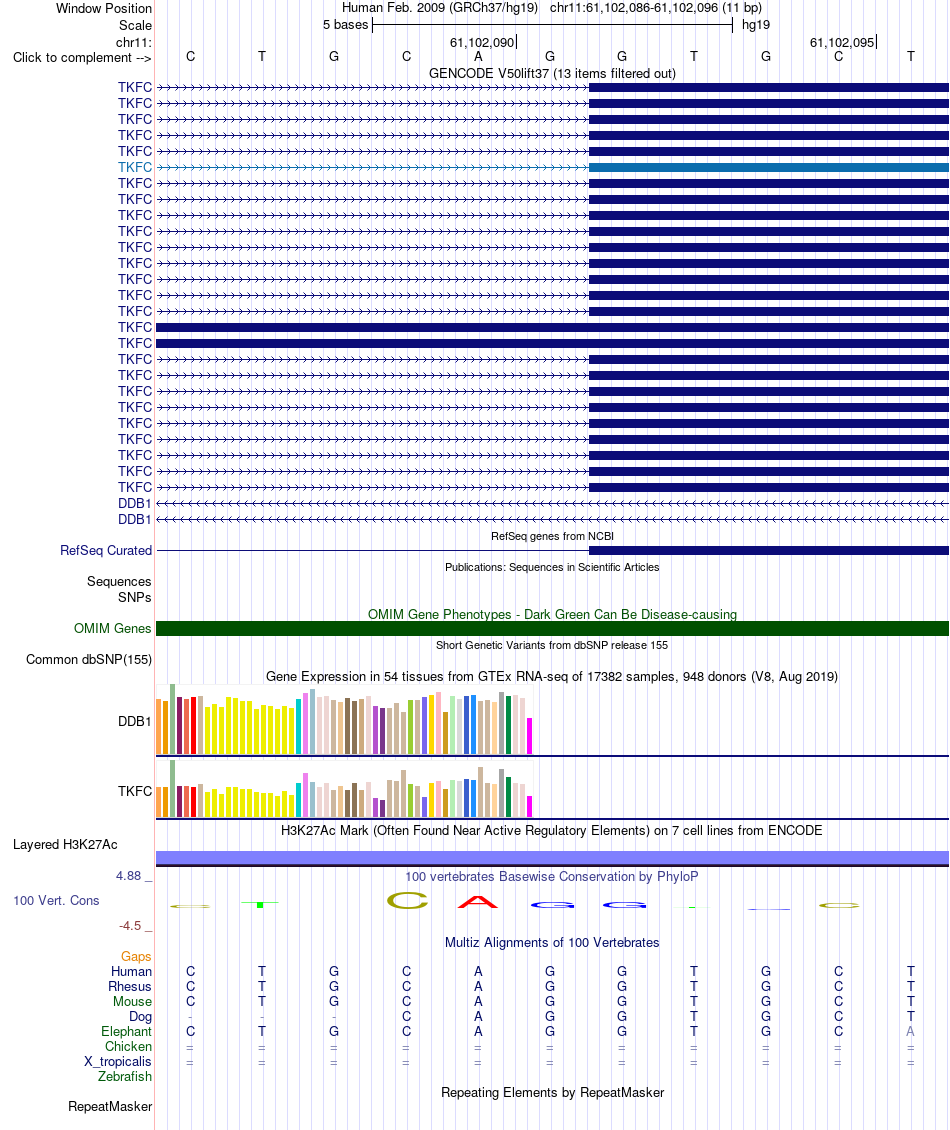
Task: Select the 'Zebrafish' alignment row label
Action: click(125, 1077)
